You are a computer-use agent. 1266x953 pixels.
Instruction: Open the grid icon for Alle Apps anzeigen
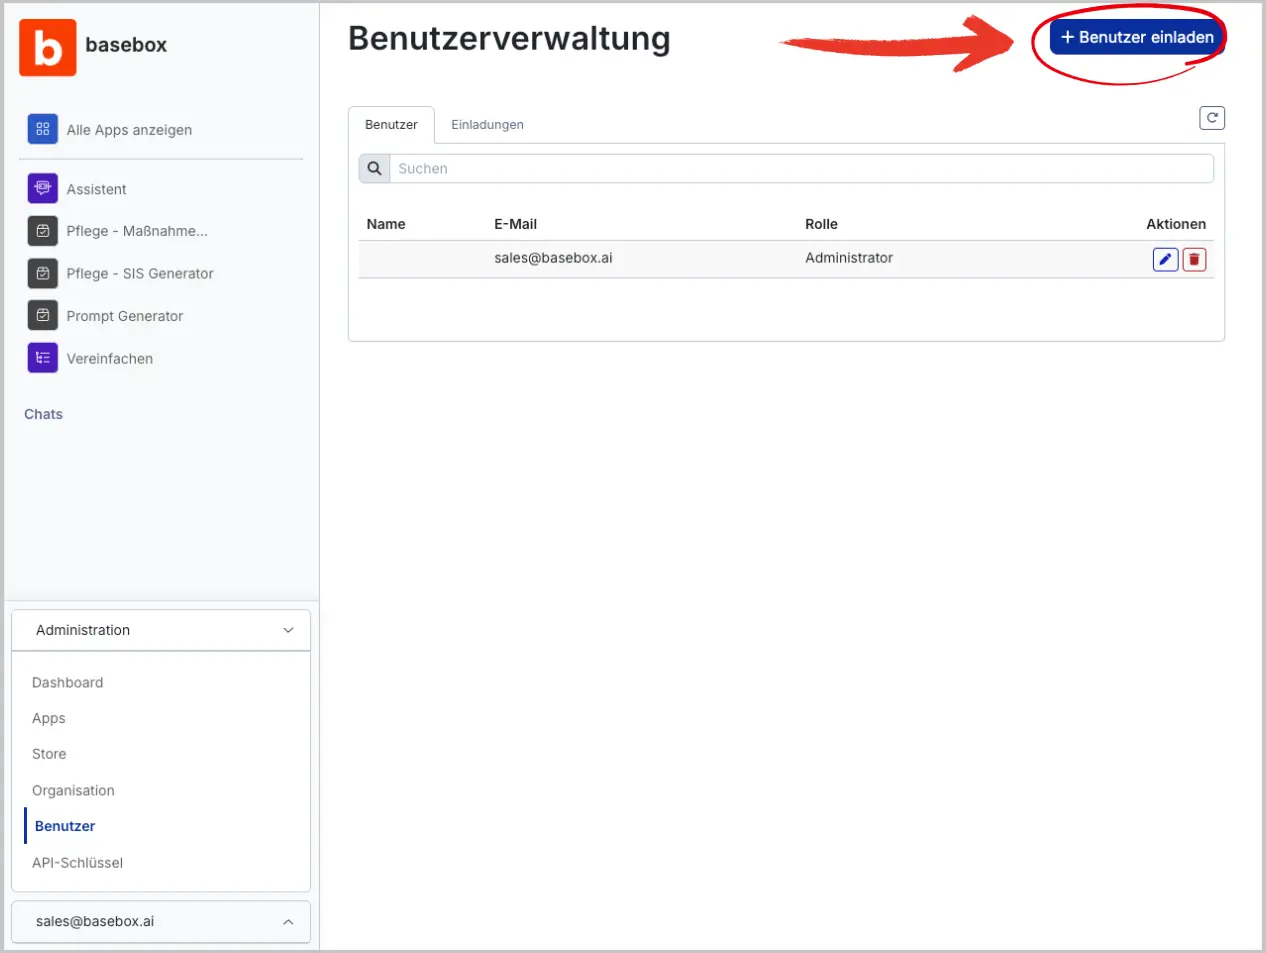[x=43, y=128]
